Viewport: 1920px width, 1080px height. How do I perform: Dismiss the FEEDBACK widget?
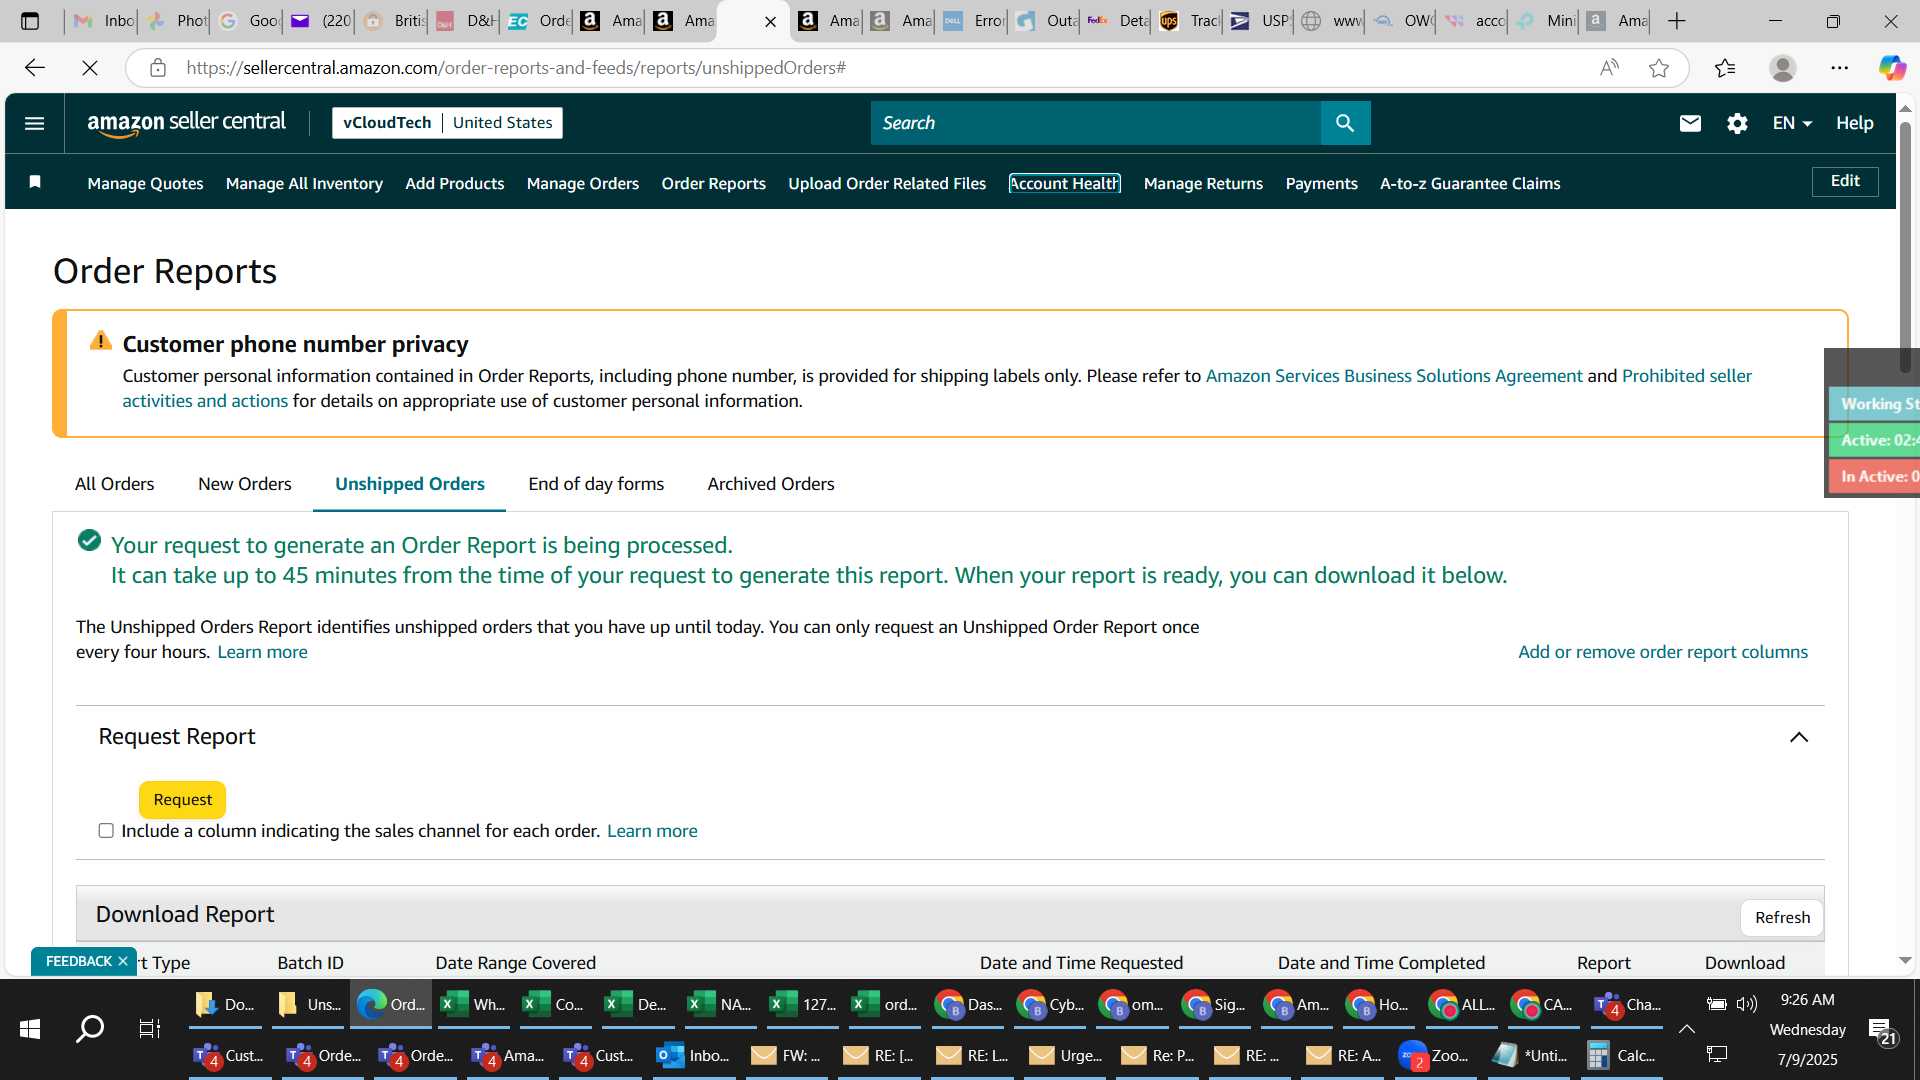(123, 961)
